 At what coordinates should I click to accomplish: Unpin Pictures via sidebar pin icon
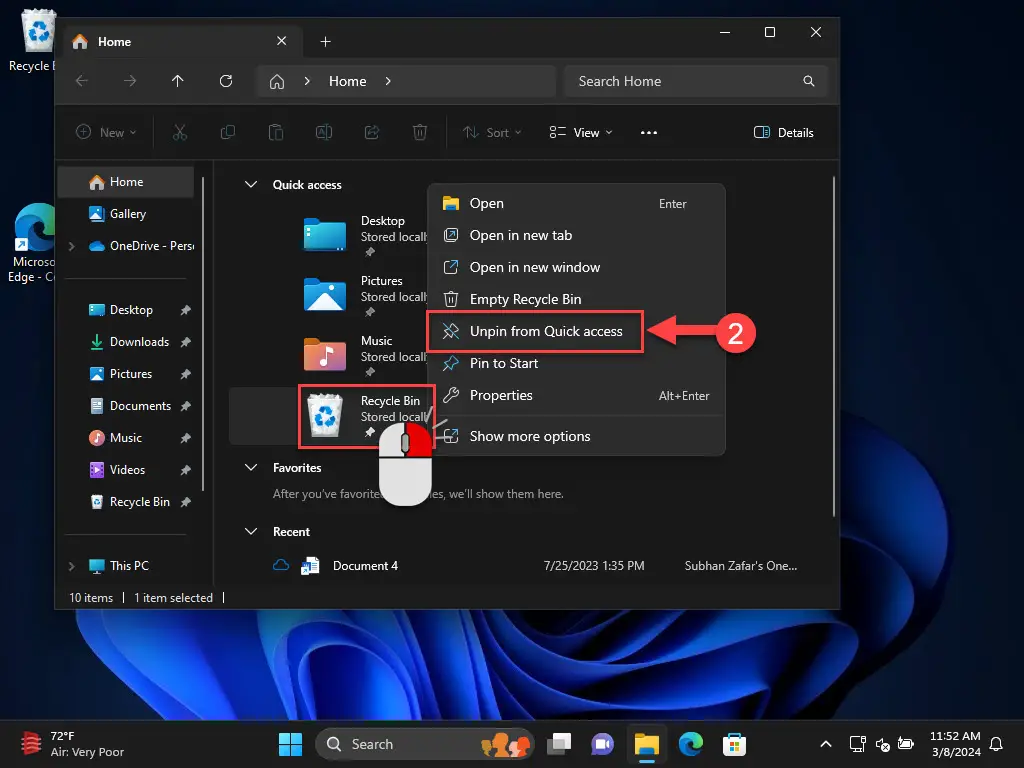[x=185, y=374]
